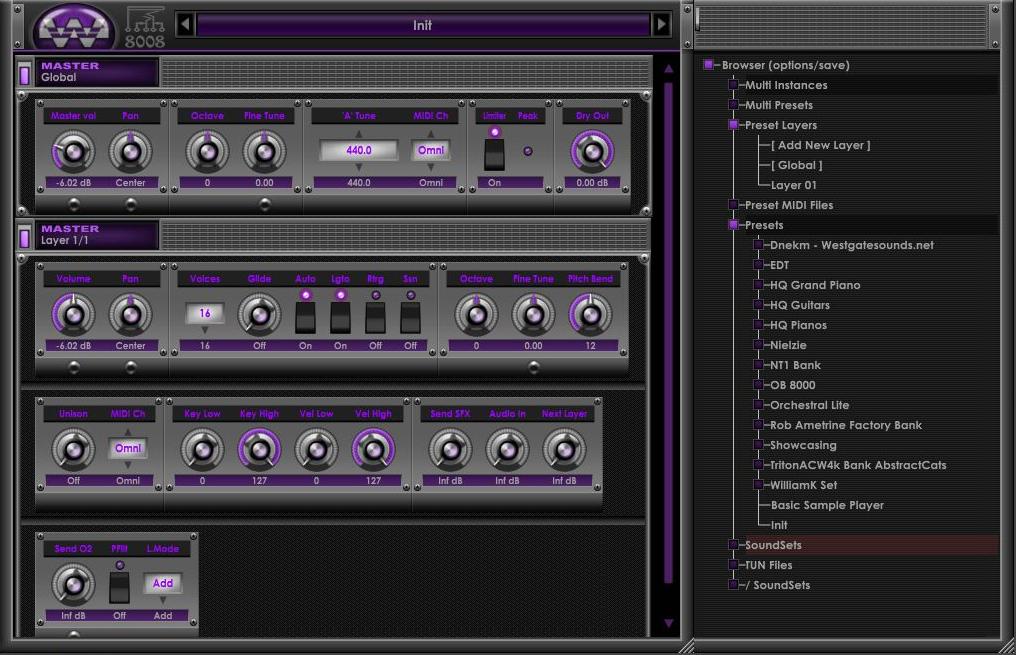Expand the OB 8000 preset folder
The width and height of the screenshot is (1016, 655).
[x=758, y=385]
